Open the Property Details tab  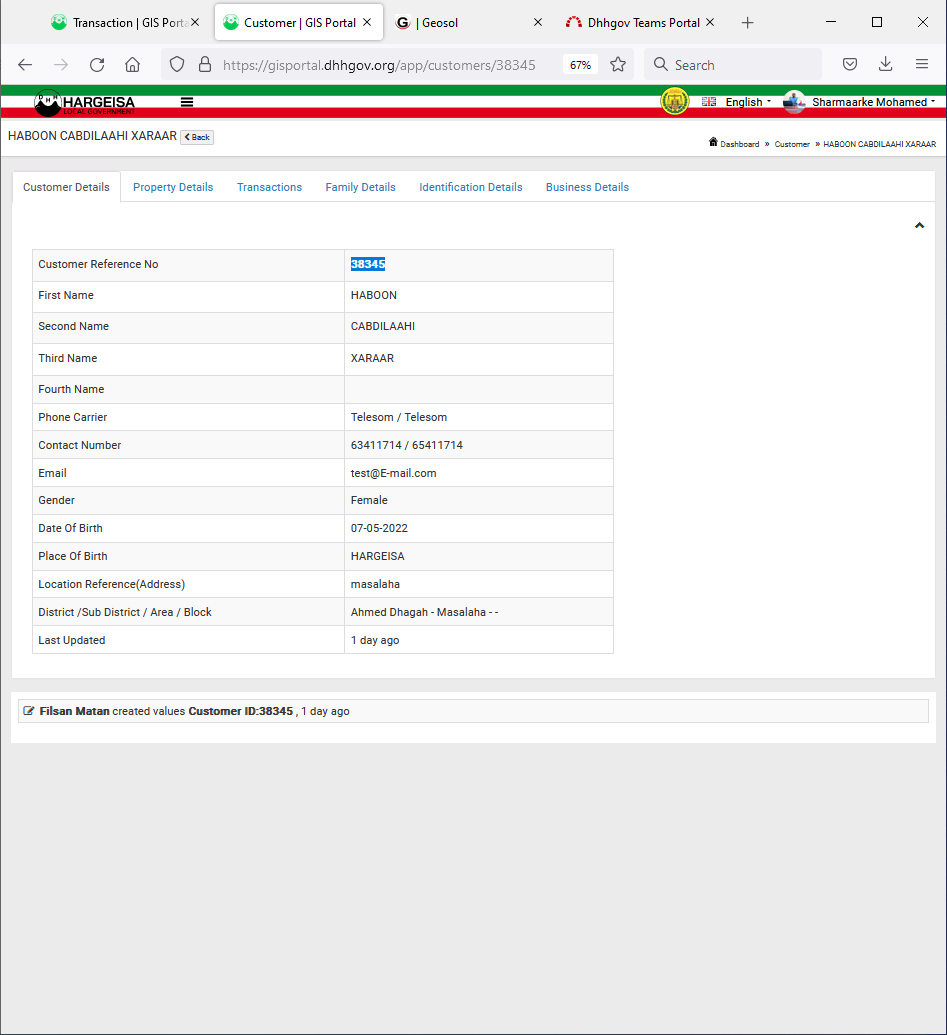173,187
